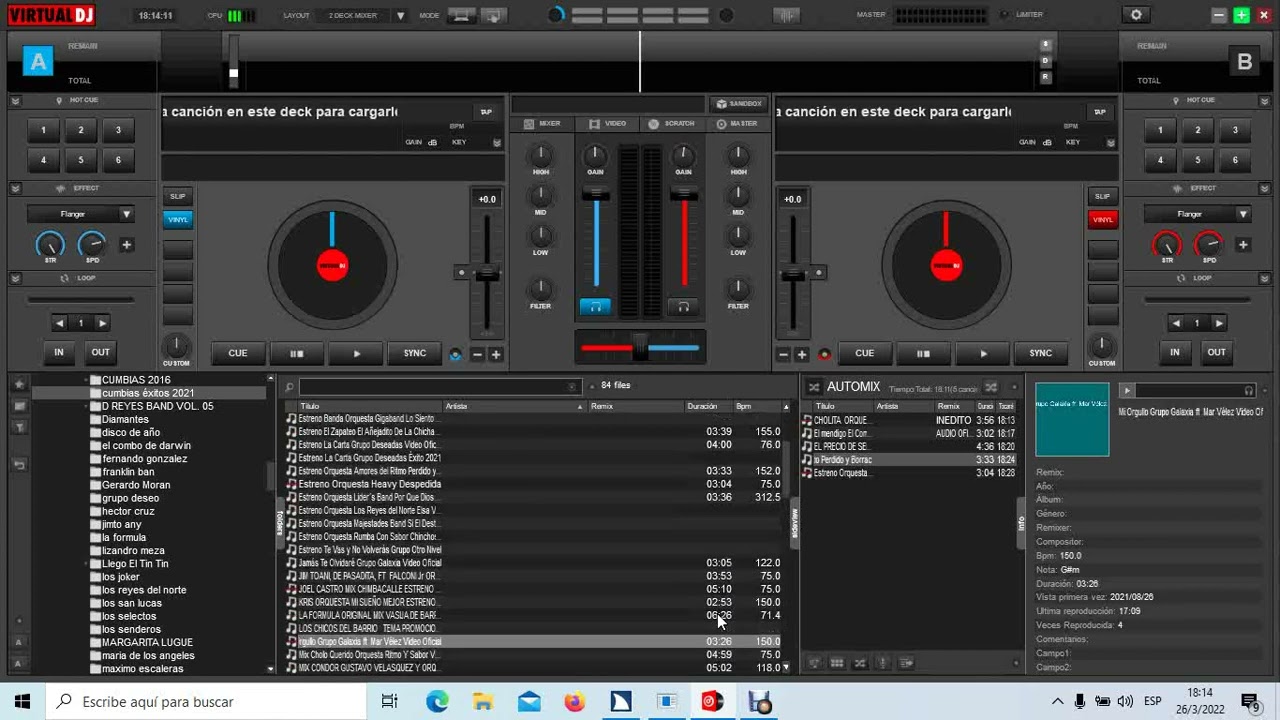Pause deck B
The height and width of the screenshot is (720, 1280).
[x=923, y=353]
